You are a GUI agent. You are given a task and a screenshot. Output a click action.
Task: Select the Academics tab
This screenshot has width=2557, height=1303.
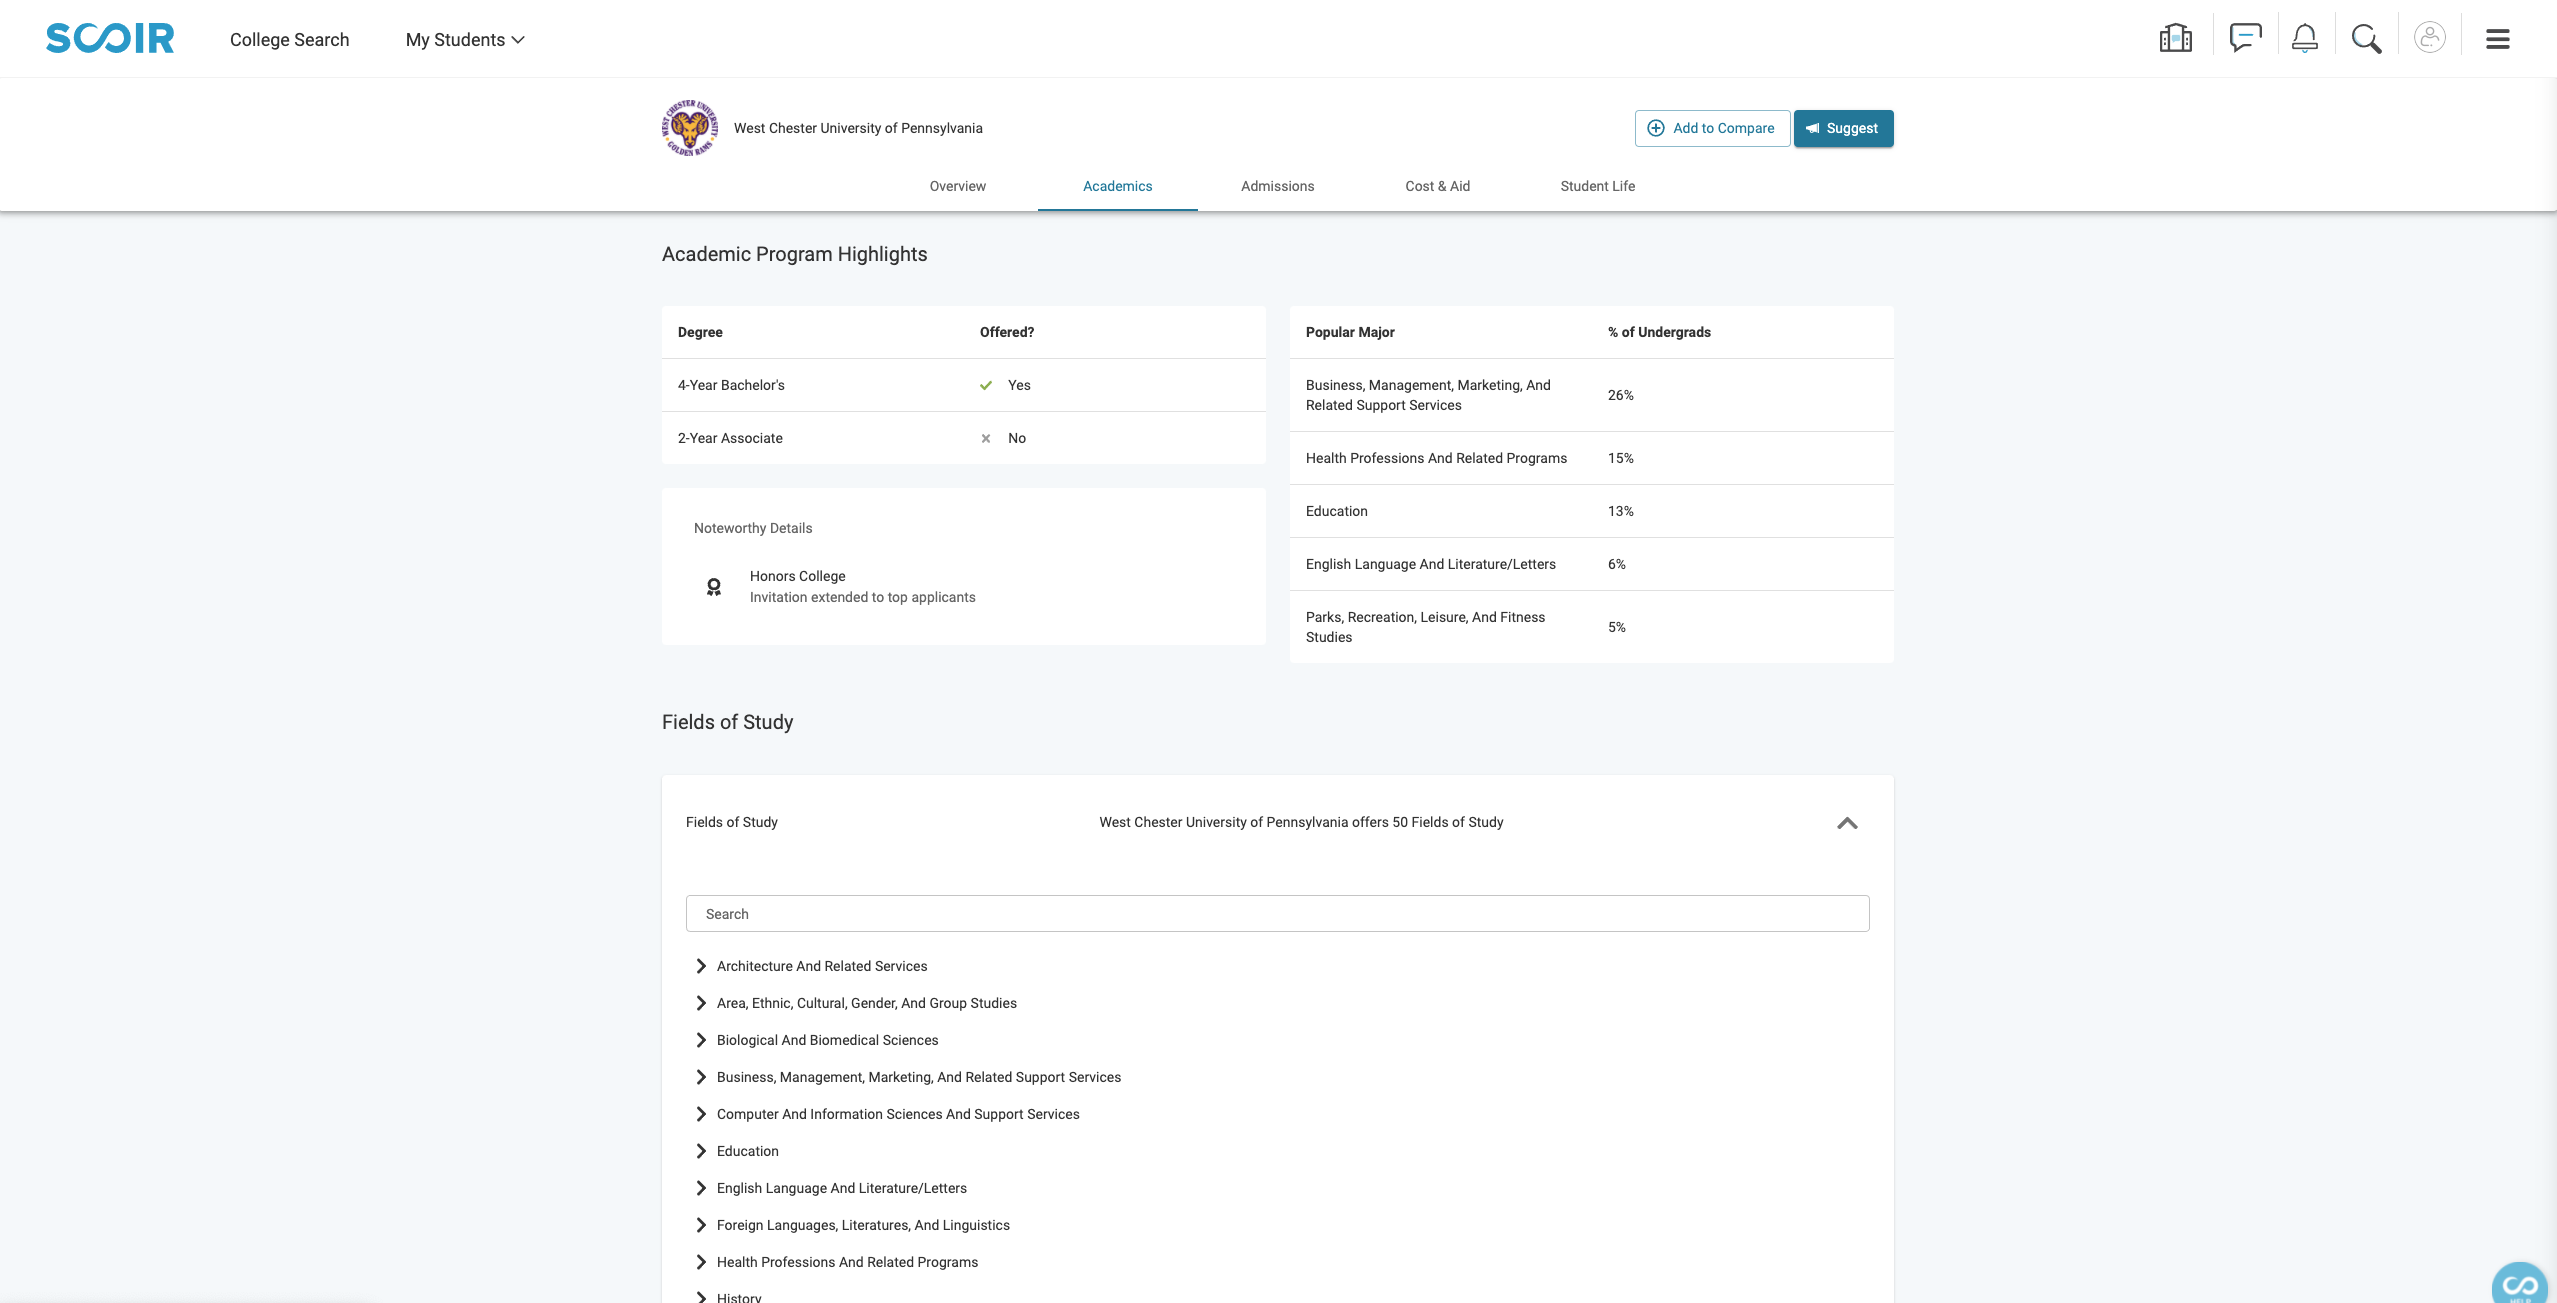1118,186
